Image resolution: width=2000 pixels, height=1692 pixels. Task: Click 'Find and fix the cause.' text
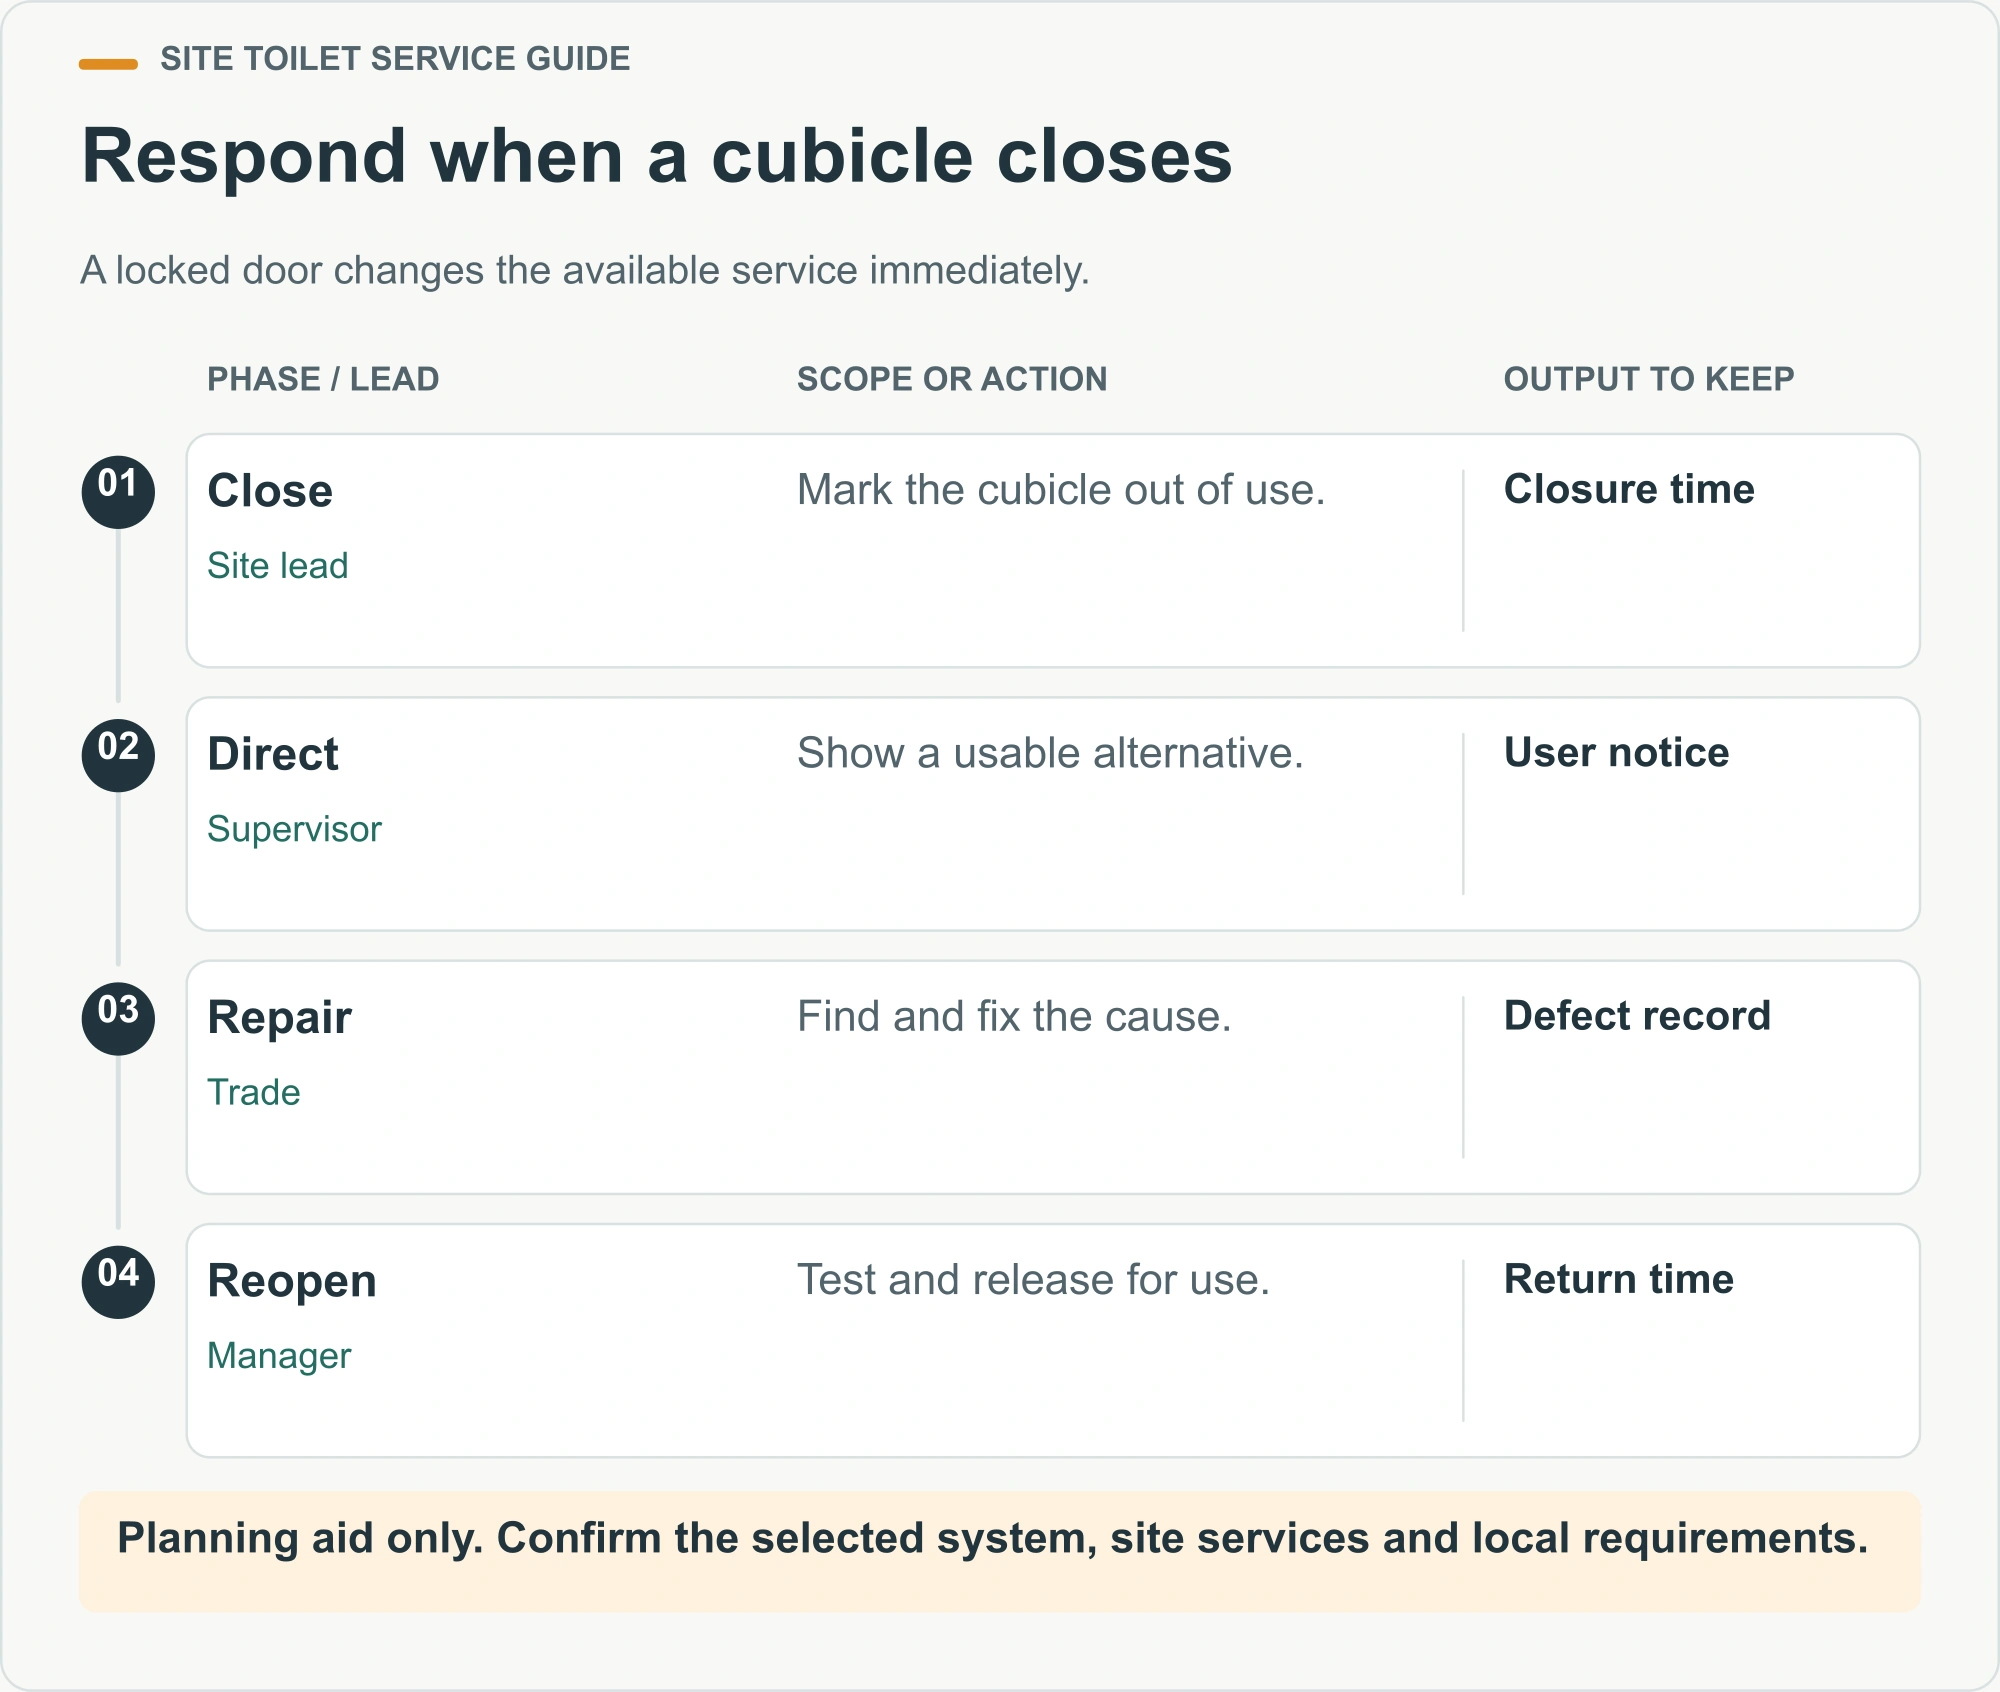coord(1014,1016)
